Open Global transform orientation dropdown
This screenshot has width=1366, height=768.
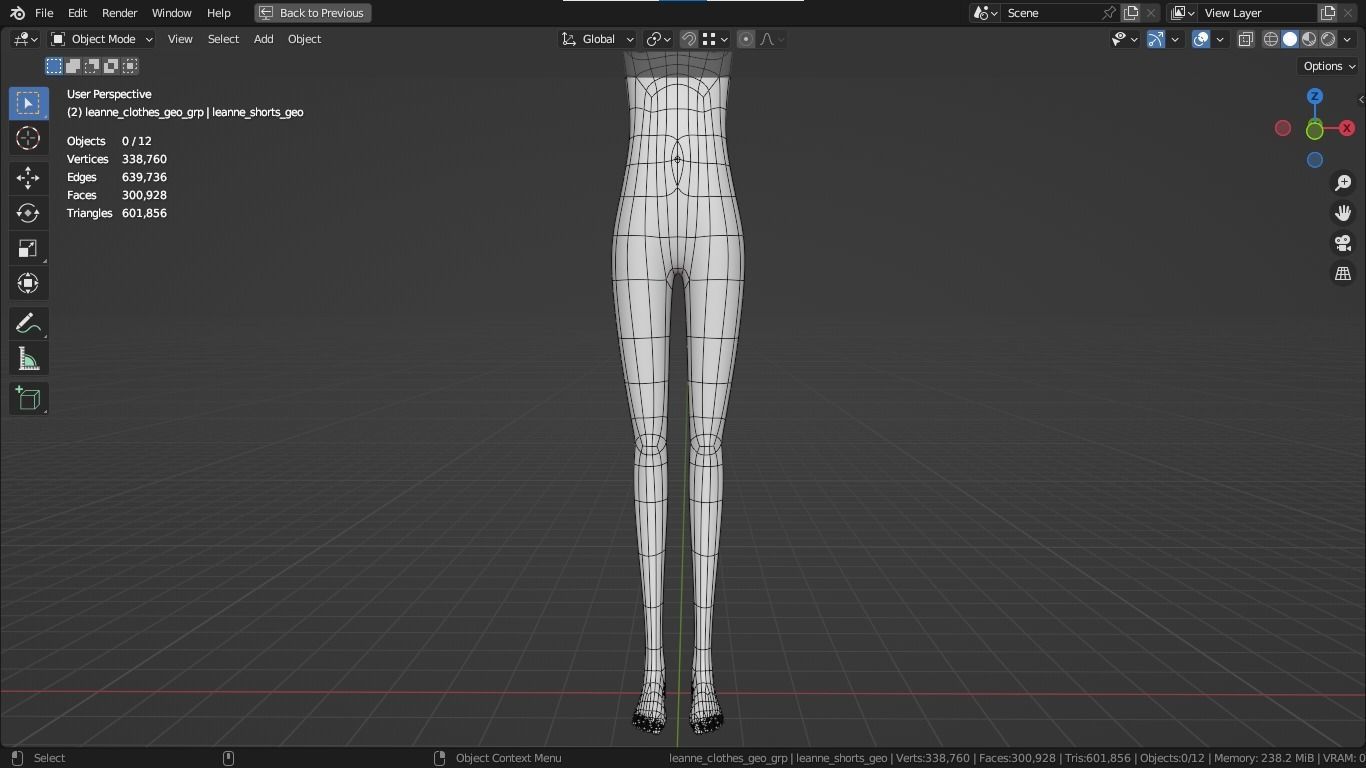pos(597,39)
